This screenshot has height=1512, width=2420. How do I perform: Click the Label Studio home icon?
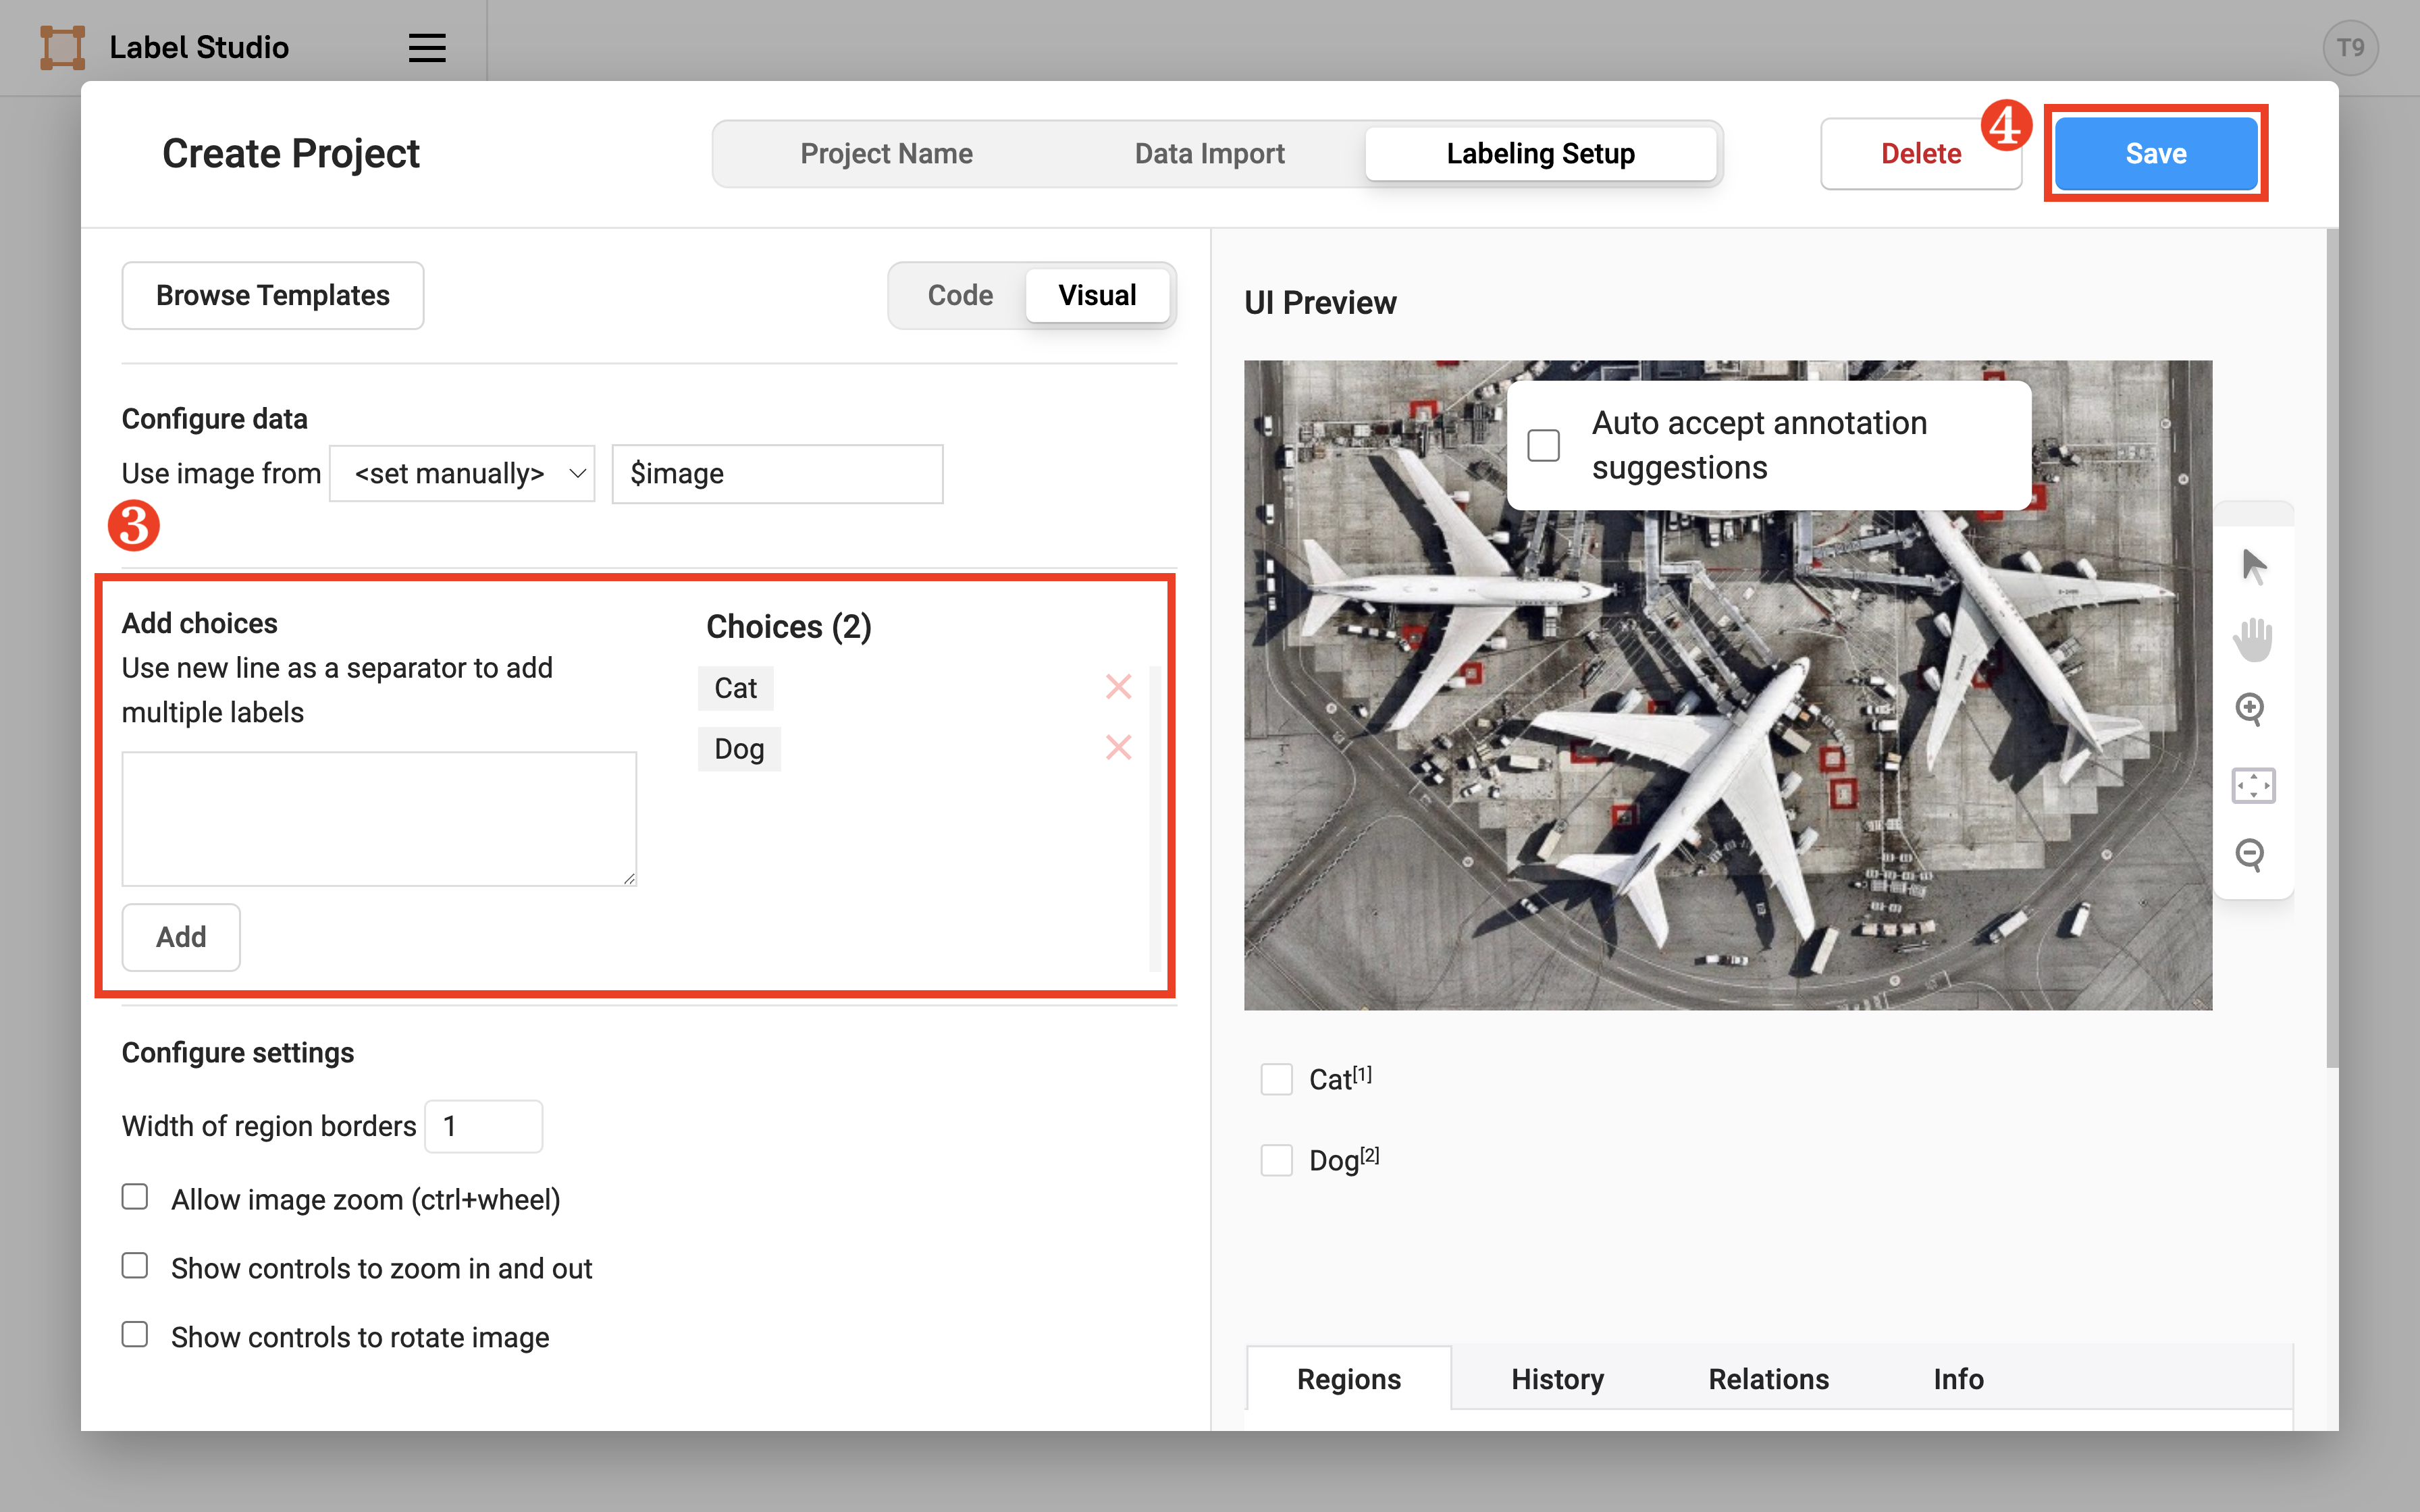click(x=61, y=47)
